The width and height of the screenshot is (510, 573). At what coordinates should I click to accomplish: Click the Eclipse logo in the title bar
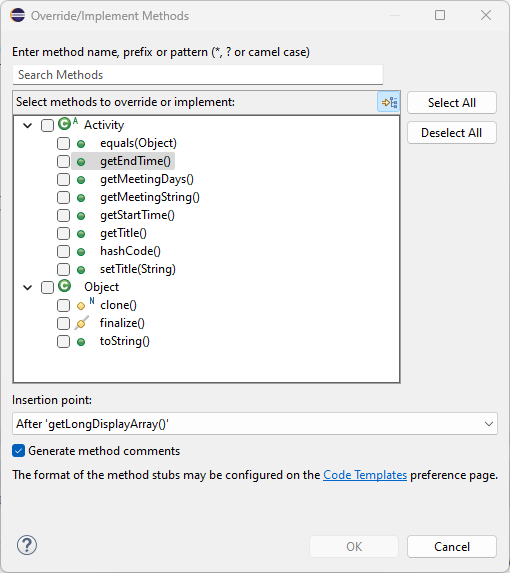click(x=18, y=15)
